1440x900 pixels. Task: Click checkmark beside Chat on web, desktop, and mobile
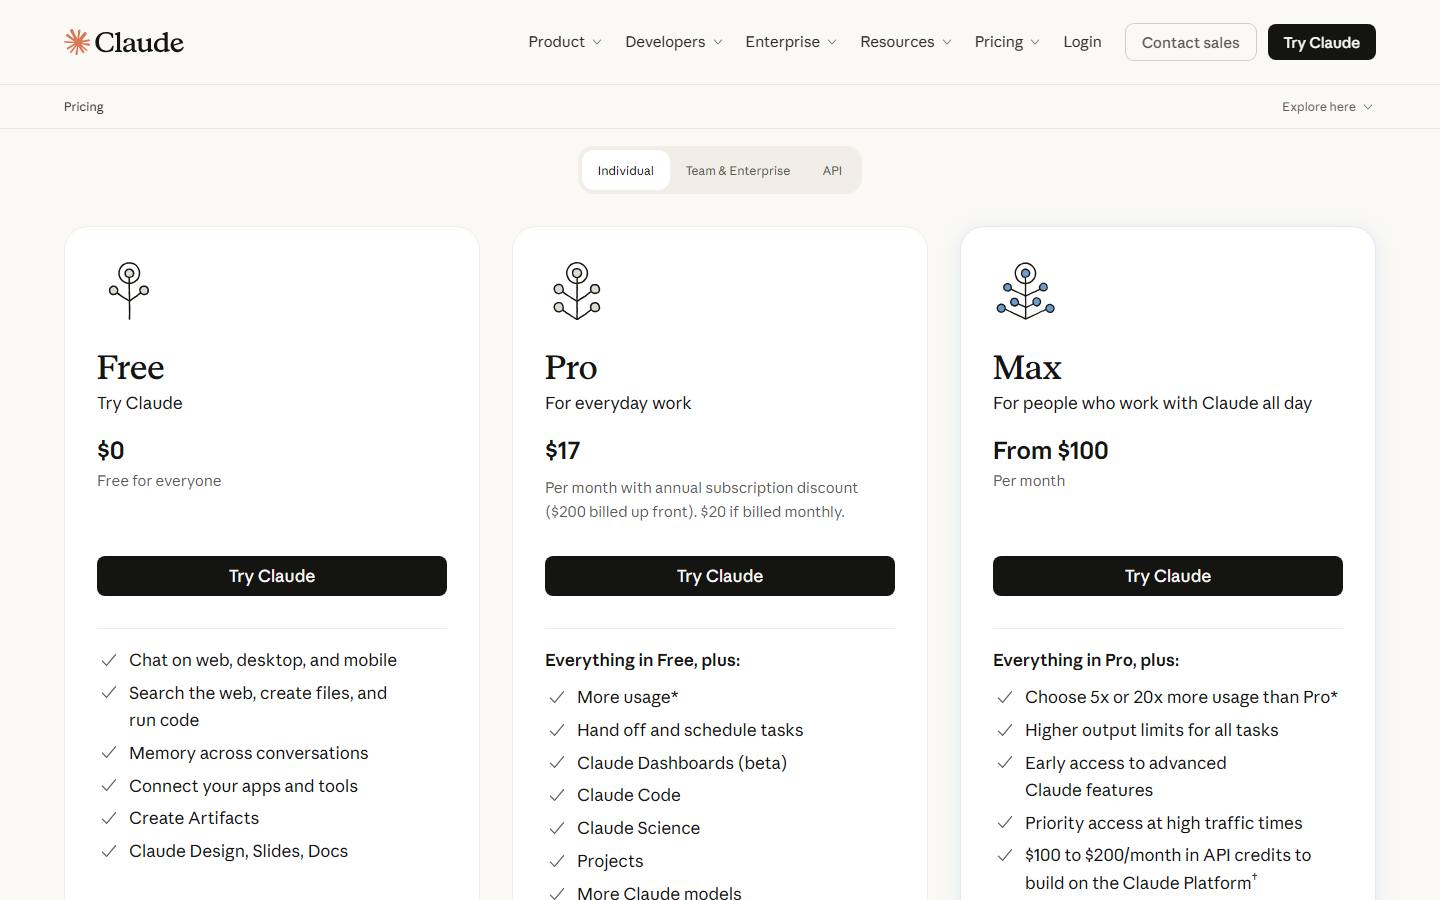[109, 660]
